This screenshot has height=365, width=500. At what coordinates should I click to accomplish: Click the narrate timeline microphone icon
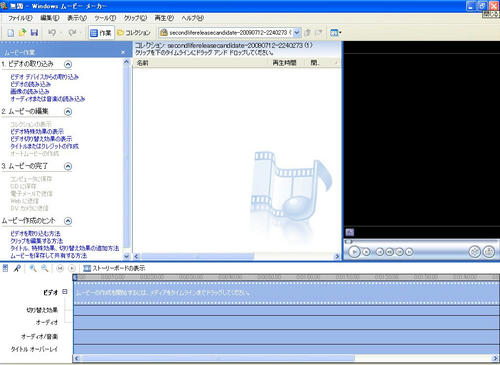17,268
